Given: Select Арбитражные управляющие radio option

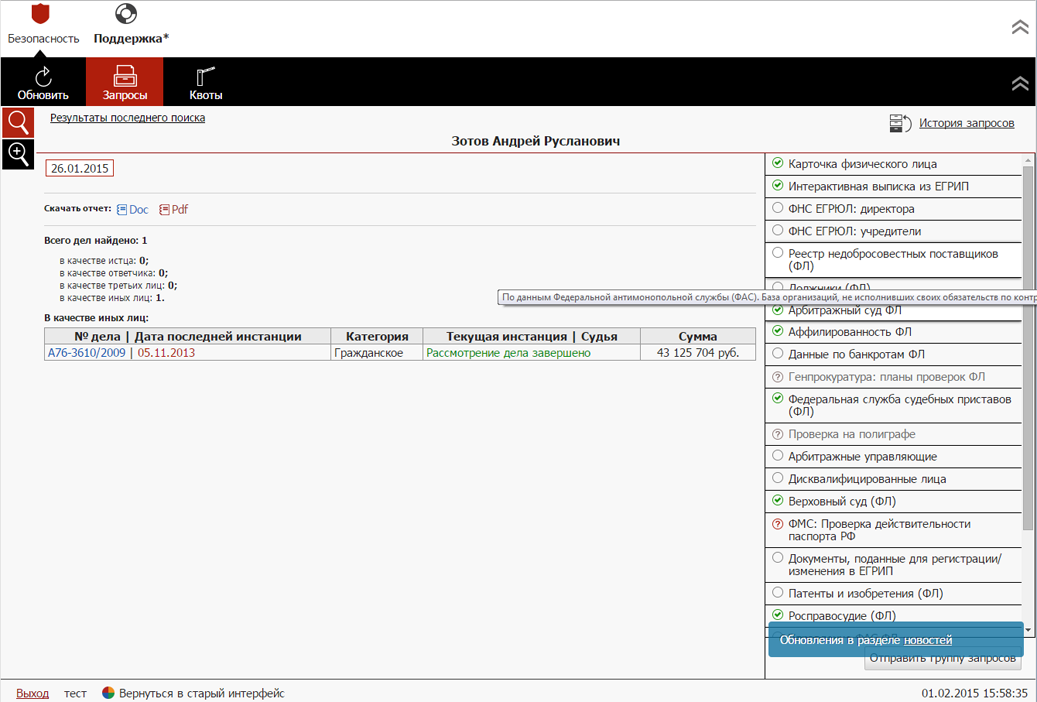Looking at the screenshot, I should (x=778, y=456).
